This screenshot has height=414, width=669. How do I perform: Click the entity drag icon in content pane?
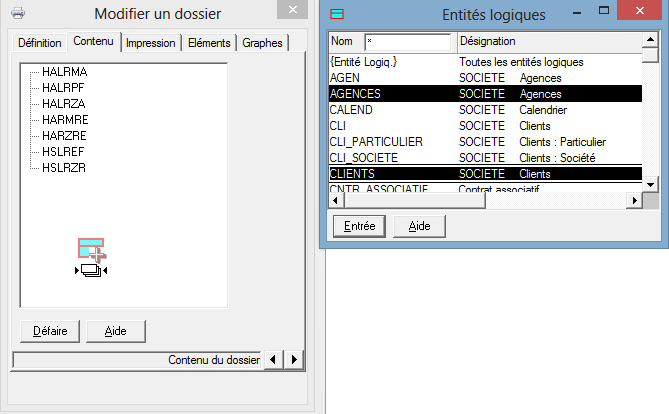(x=91, y=250)
